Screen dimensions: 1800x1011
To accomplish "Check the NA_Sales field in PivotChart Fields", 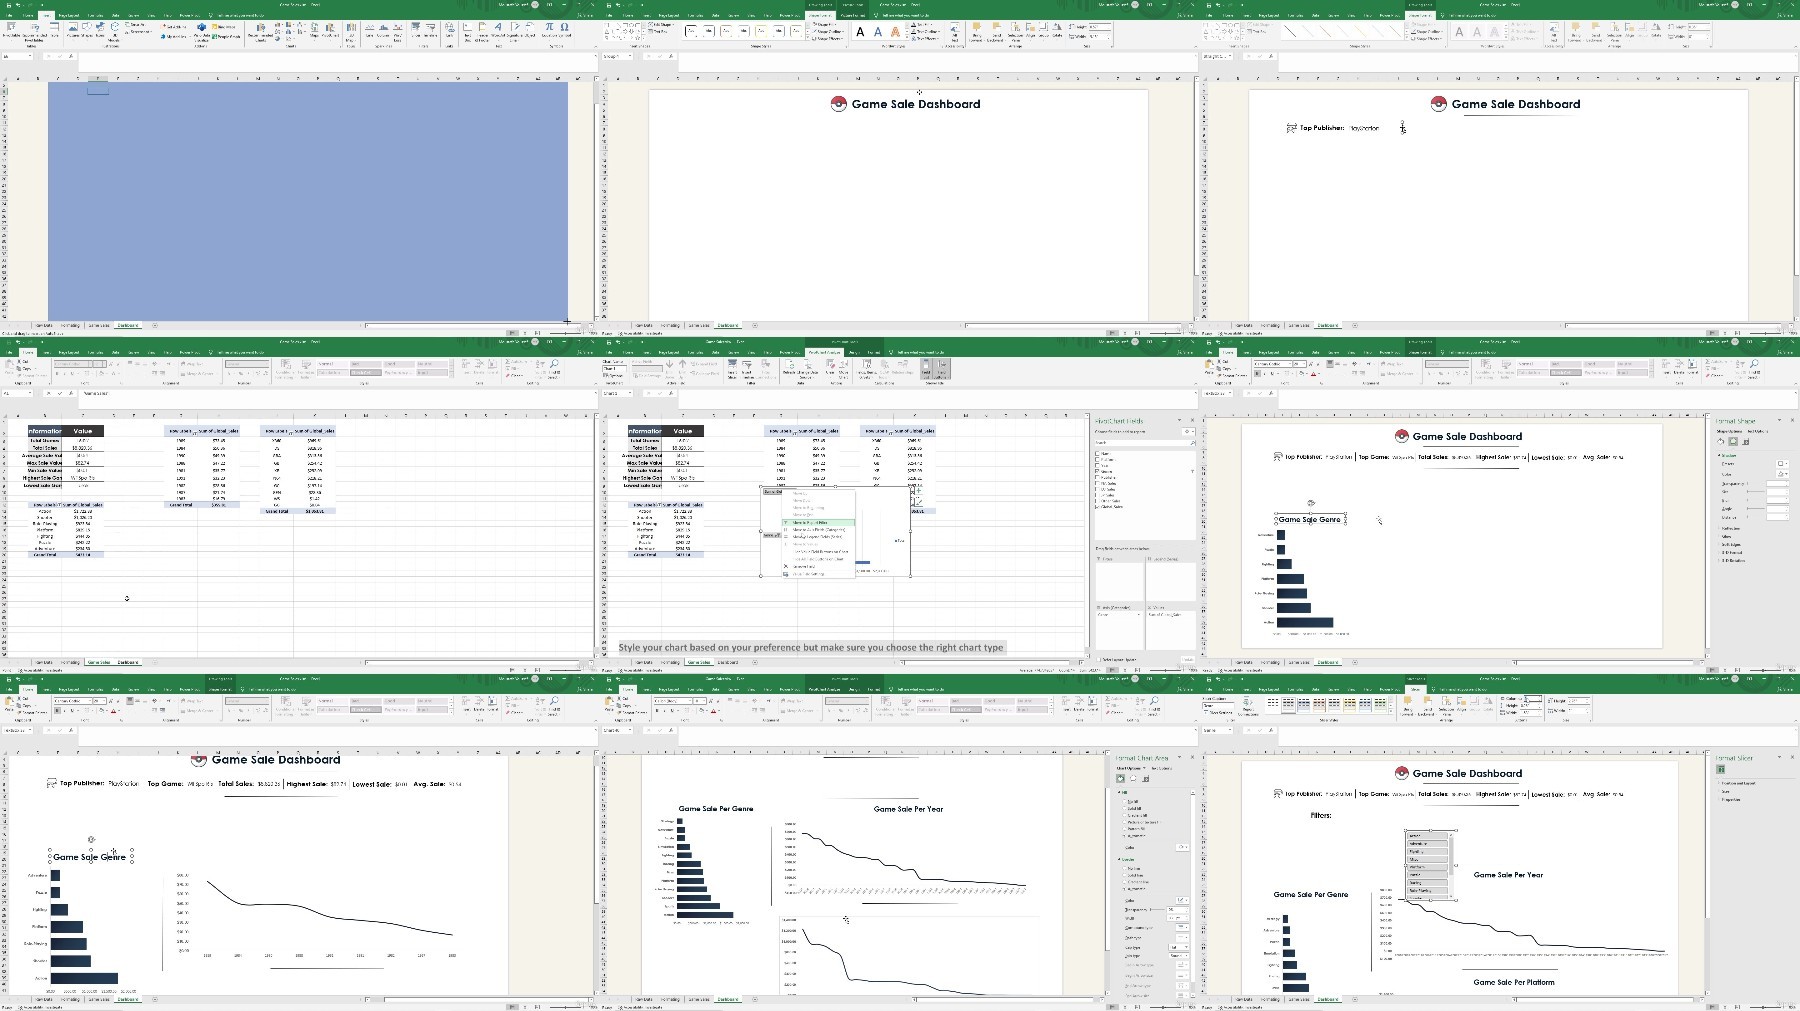I will [x=1097, y=484].
